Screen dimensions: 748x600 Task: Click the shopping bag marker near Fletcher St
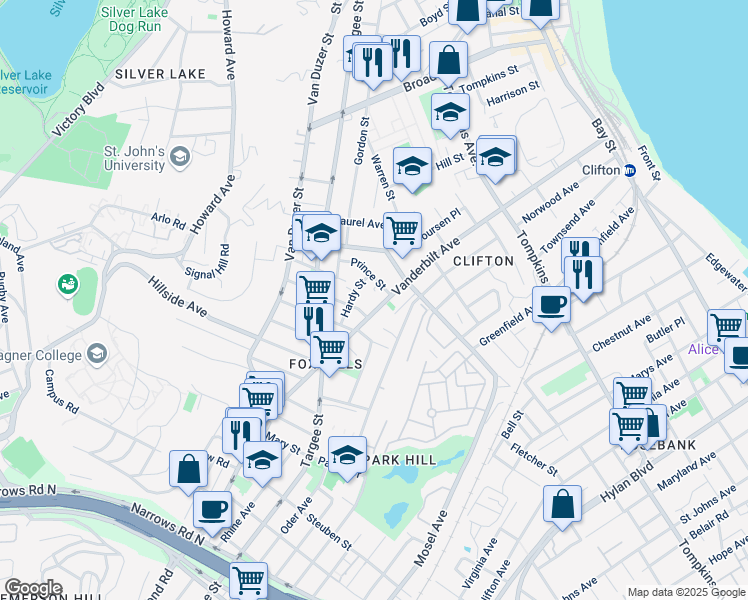(562, 504)
